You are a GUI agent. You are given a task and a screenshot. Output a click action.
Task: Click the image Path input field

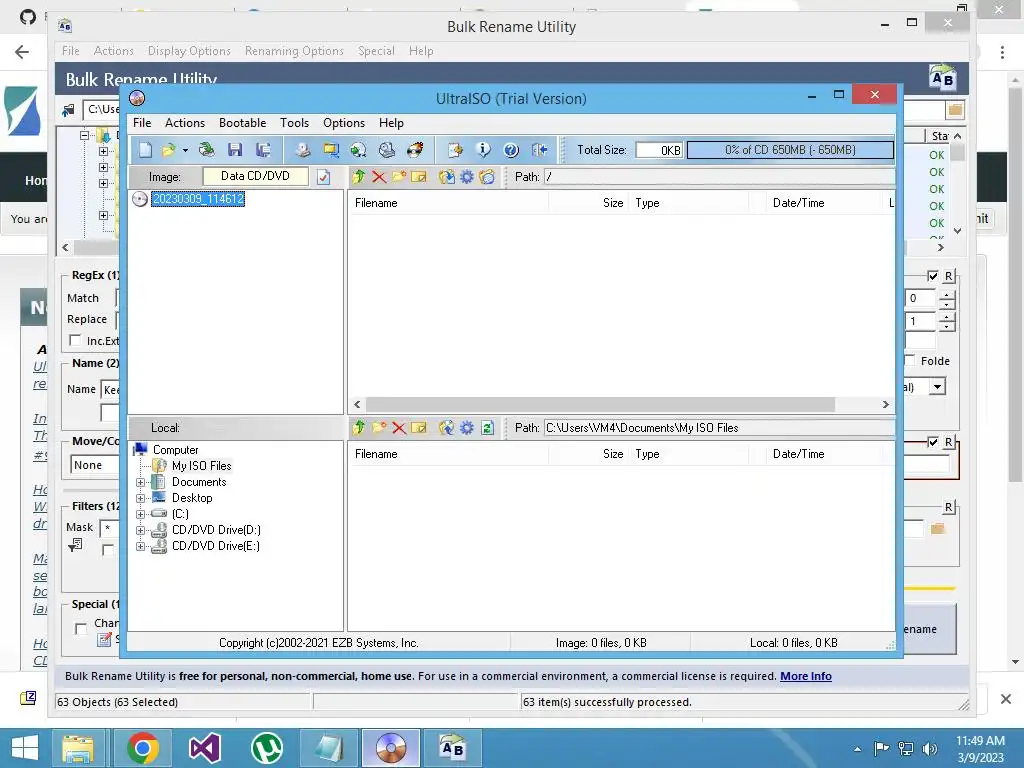(720, 177)
